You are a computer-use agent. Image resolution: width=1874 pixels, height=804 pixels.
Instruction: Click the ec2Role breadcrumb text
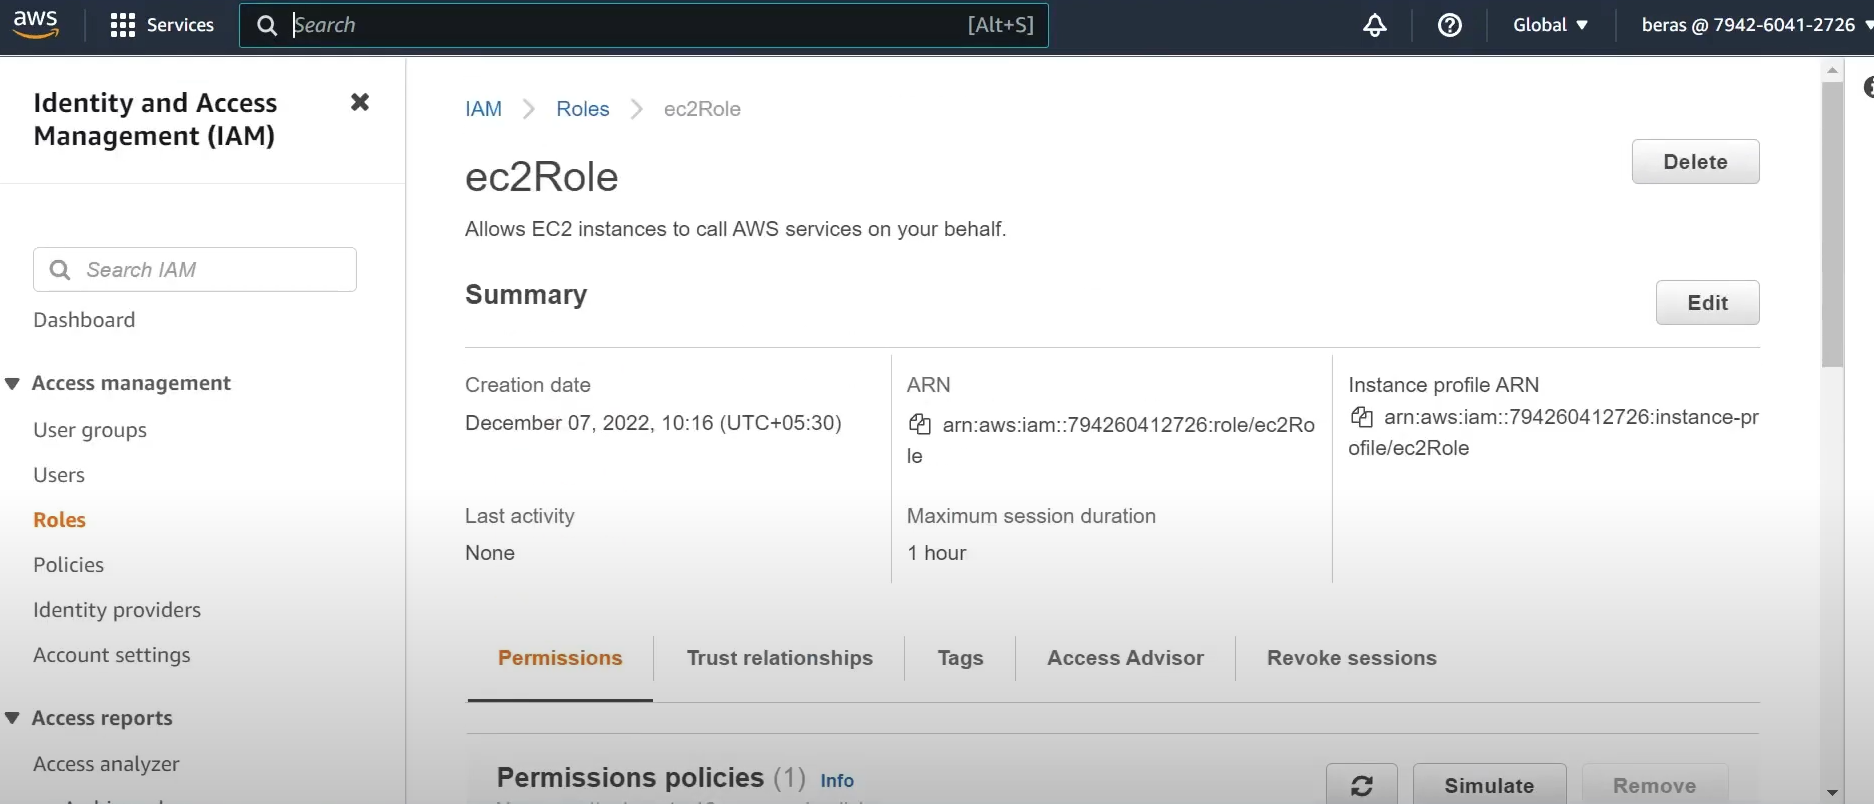coord(702,109)
